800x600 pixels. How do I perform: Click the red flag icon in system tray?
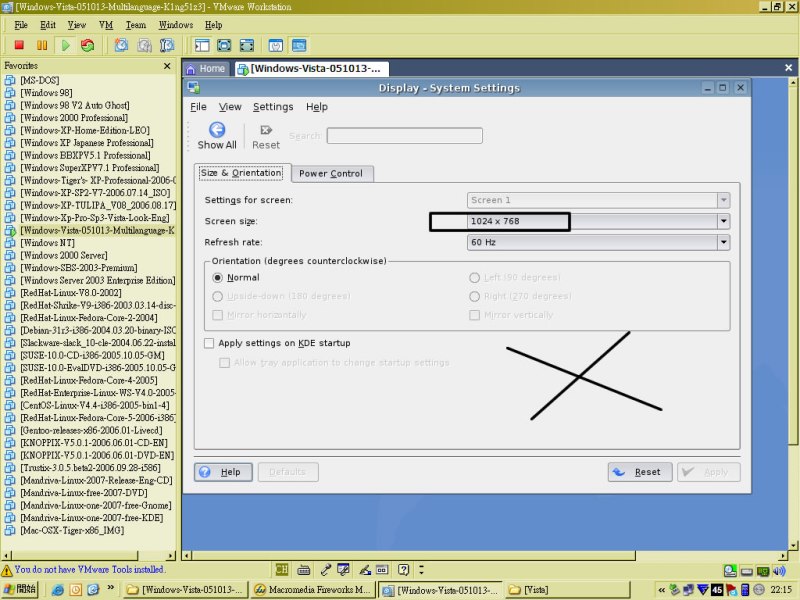tap(731, 590)
